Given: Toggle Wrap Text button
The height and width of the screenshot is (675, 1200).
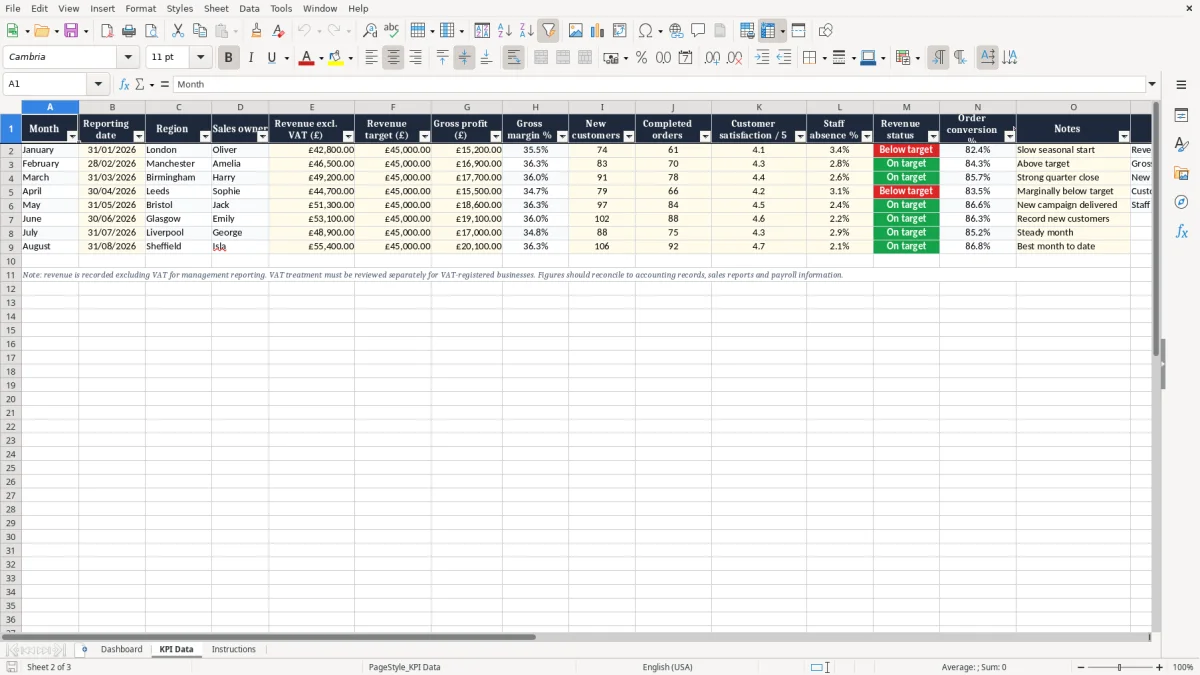Looking at the screenshot, I should tap(513, 58).
